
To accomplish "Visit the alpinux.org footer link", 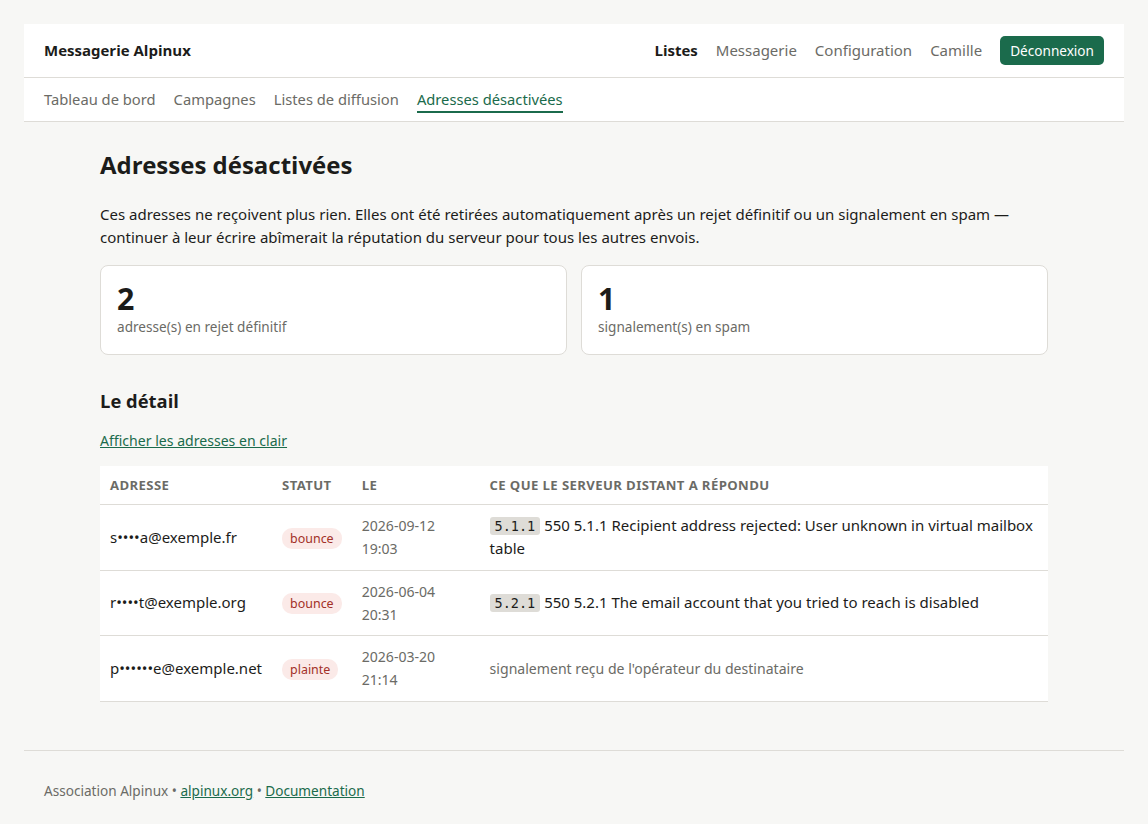I will point(216,791).
